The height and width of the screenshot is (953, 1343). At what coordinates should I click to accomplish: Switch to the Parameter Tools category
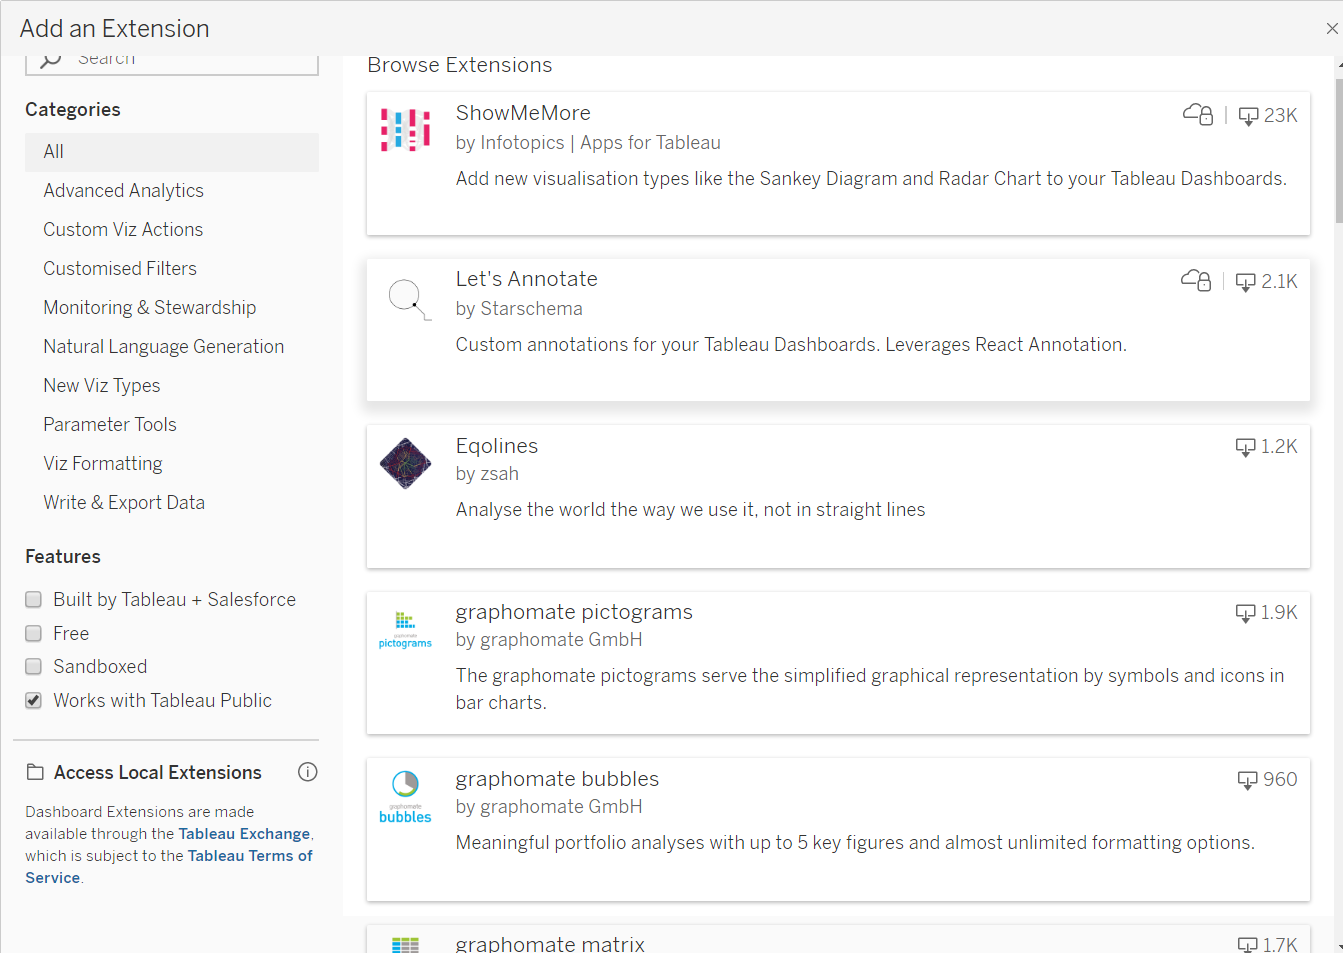(110, 424)
